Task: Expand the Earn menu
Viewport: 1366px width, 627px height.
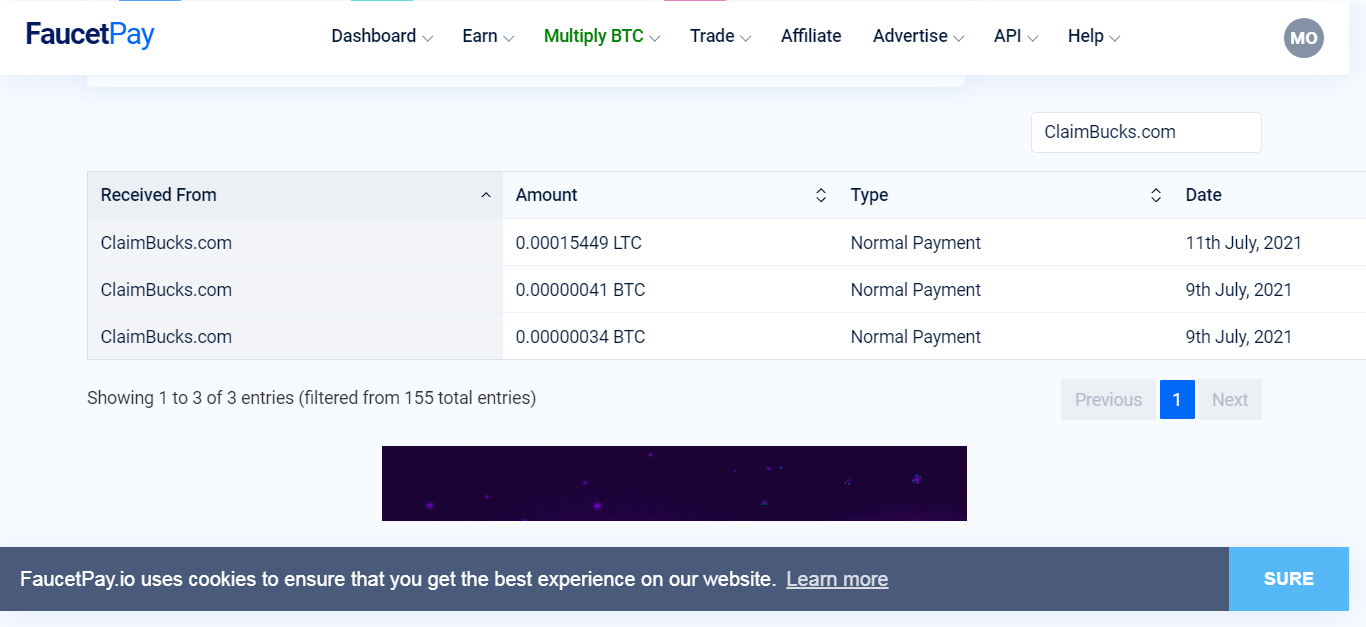Action: click(488, 36)
